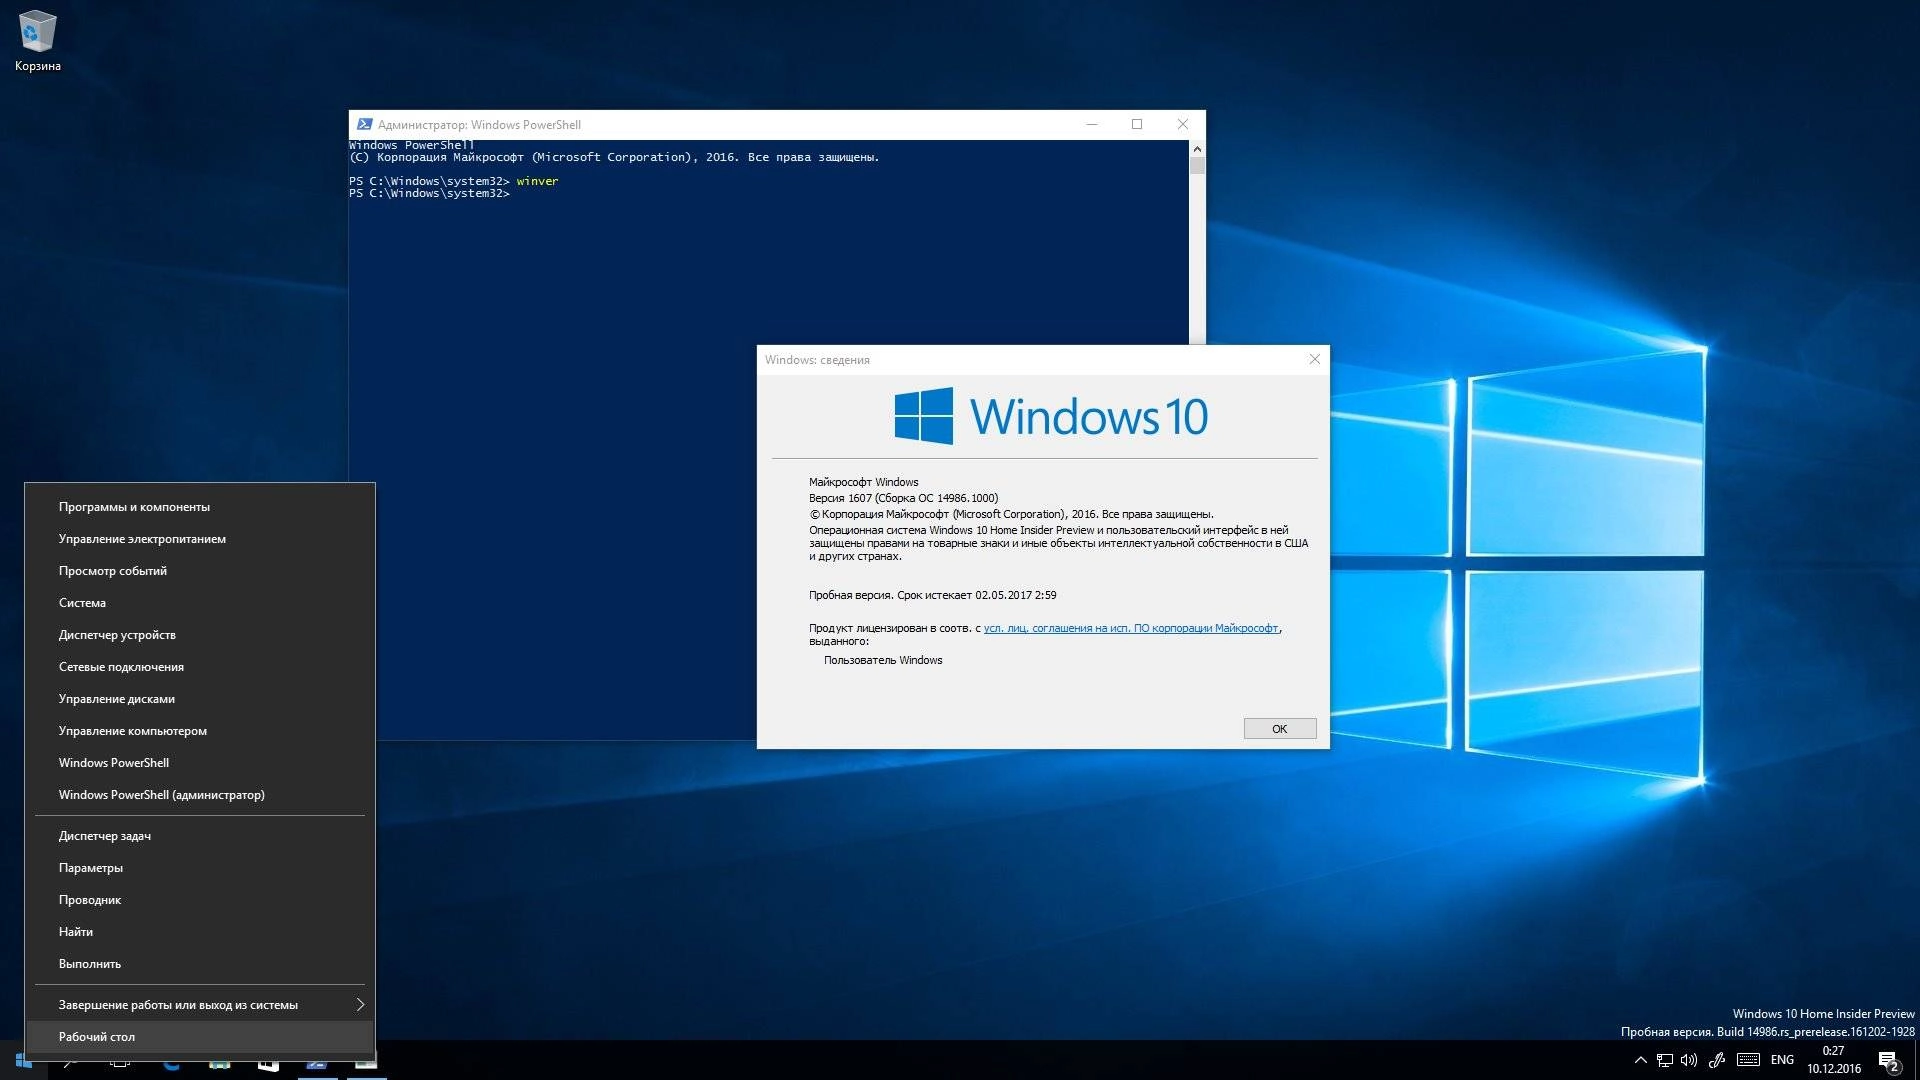1920x1080 pixels.
Task: Open the усл. лиц. соглашения license link
Action: click(1130, 628)
